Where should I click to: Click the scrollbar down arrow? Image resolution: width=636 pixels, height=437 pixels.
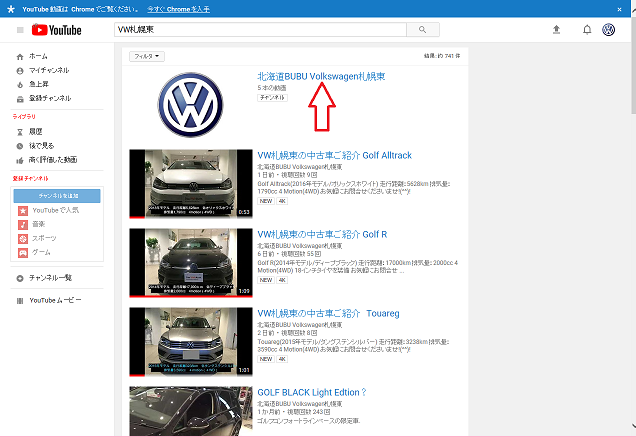pyautogui.click(x=633, y=426)
